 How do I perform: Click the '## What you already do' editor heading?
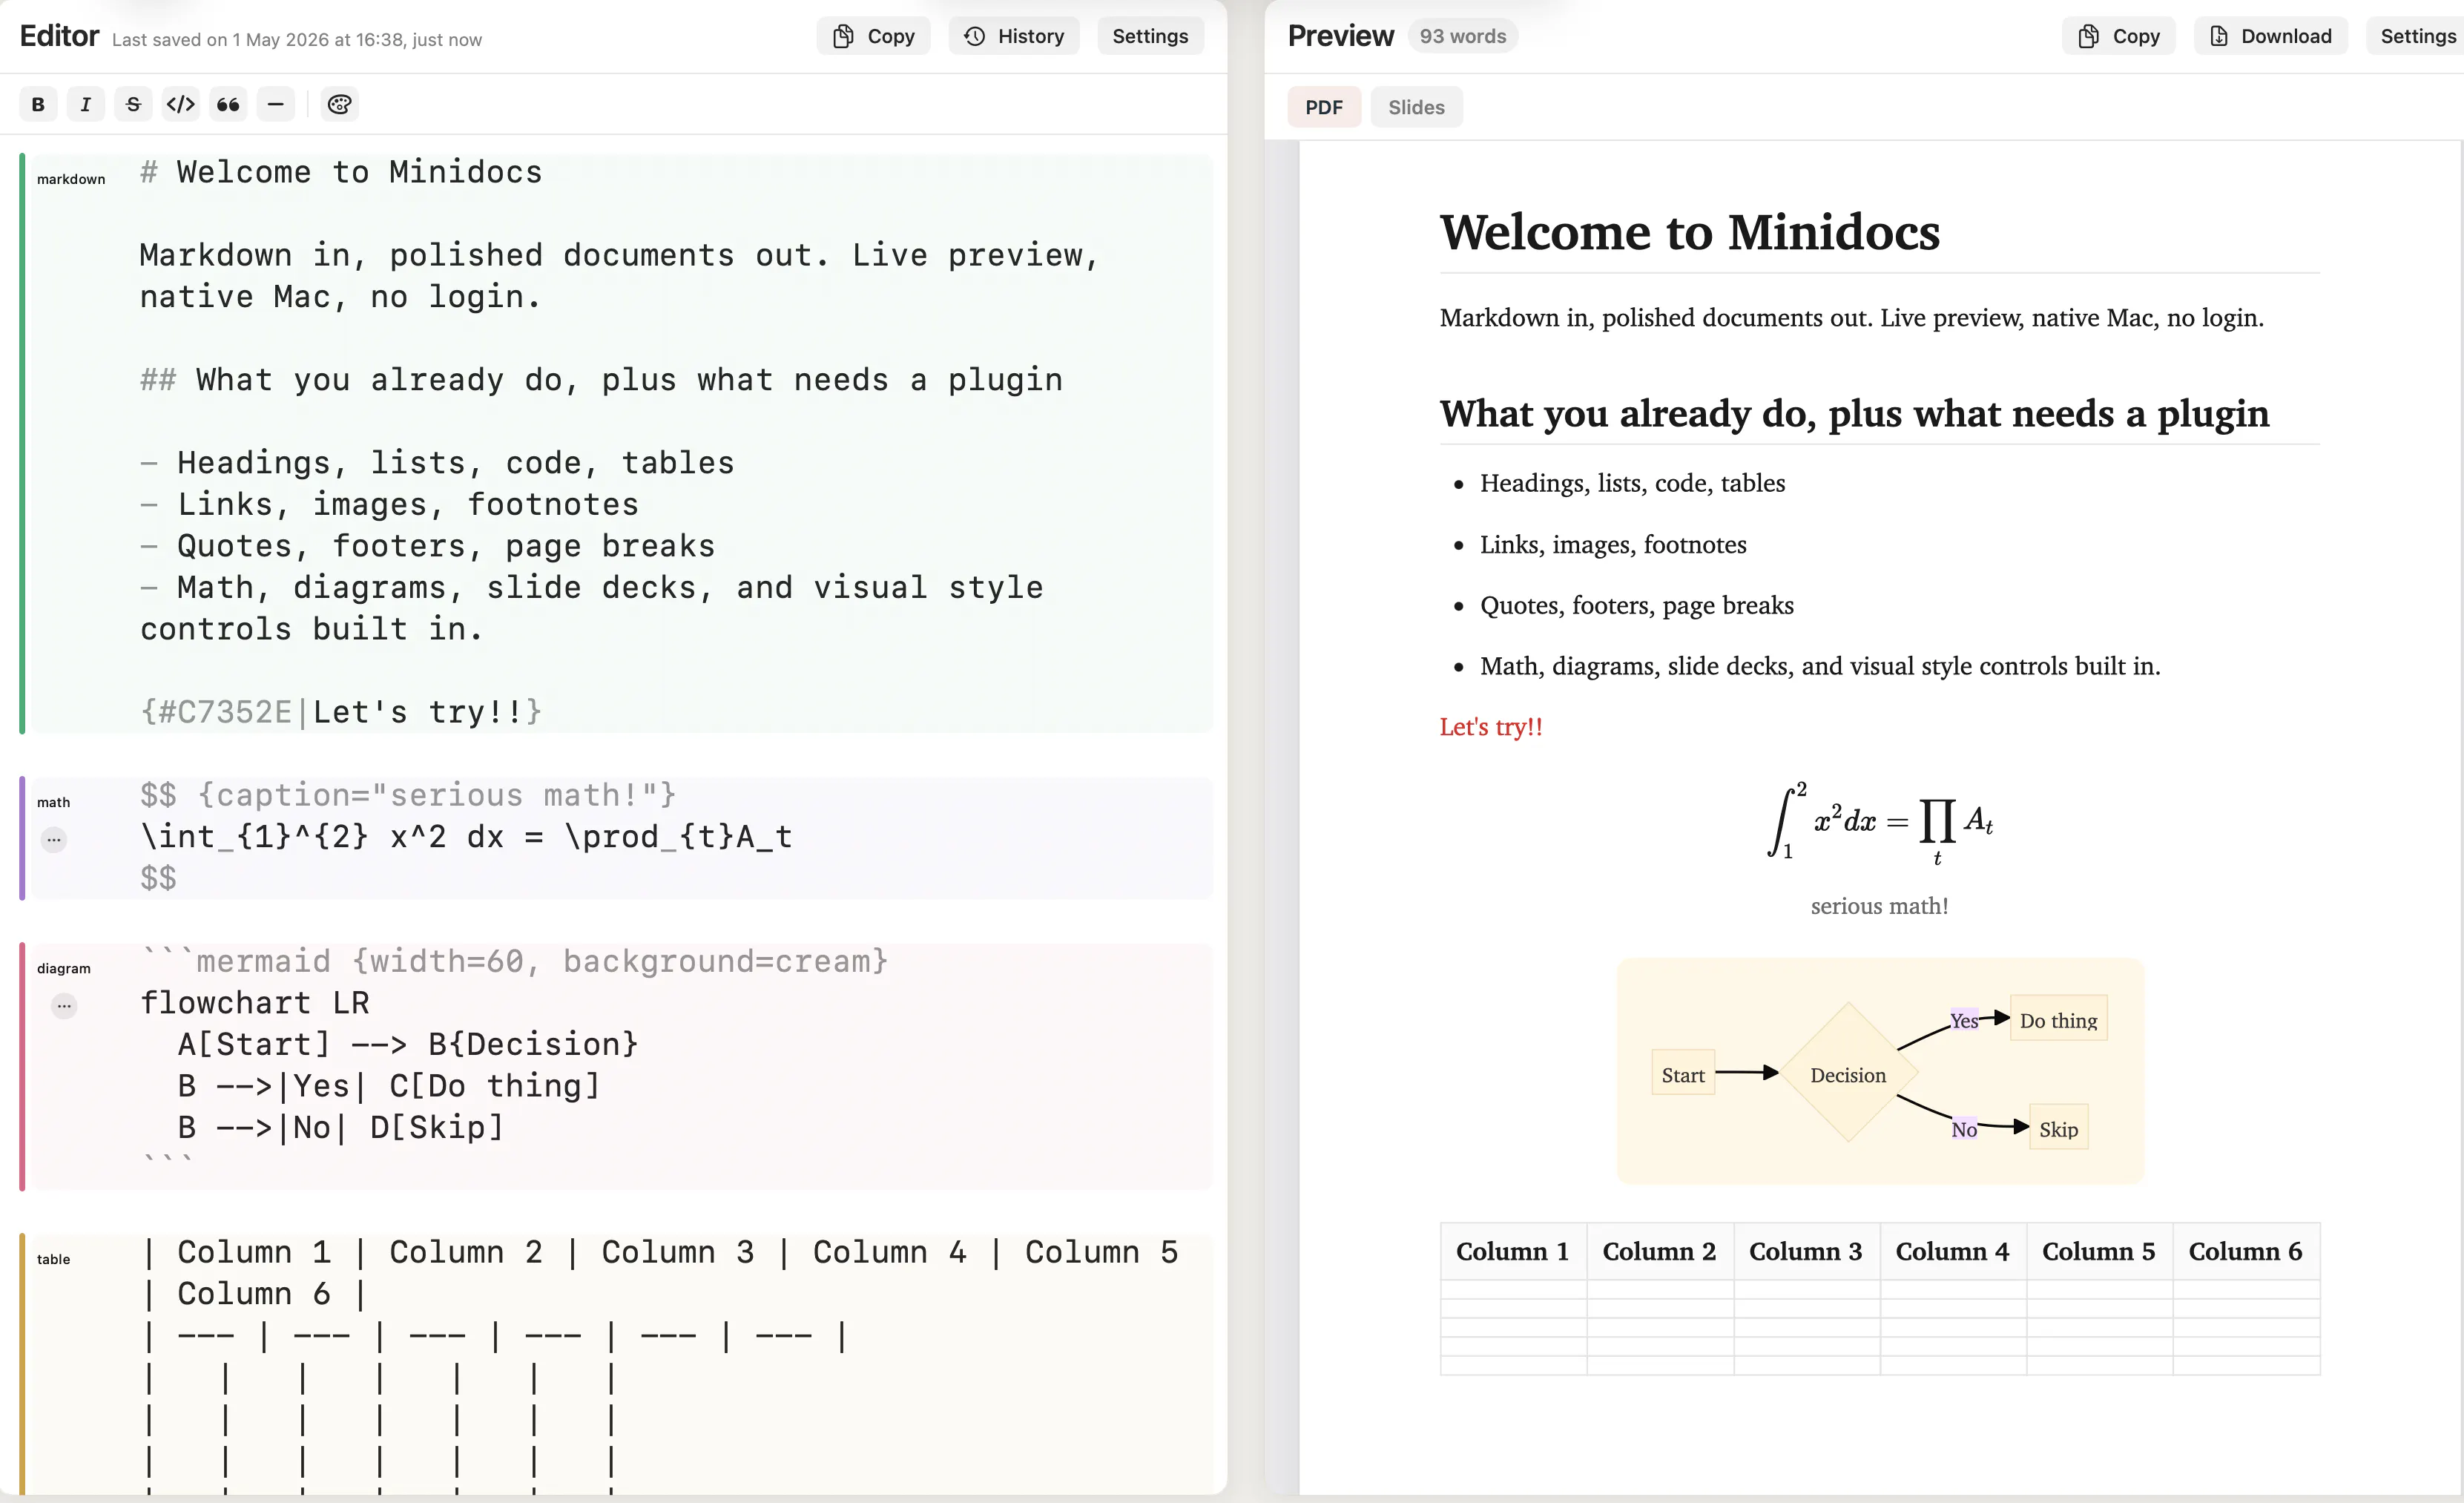coord(601,380)
